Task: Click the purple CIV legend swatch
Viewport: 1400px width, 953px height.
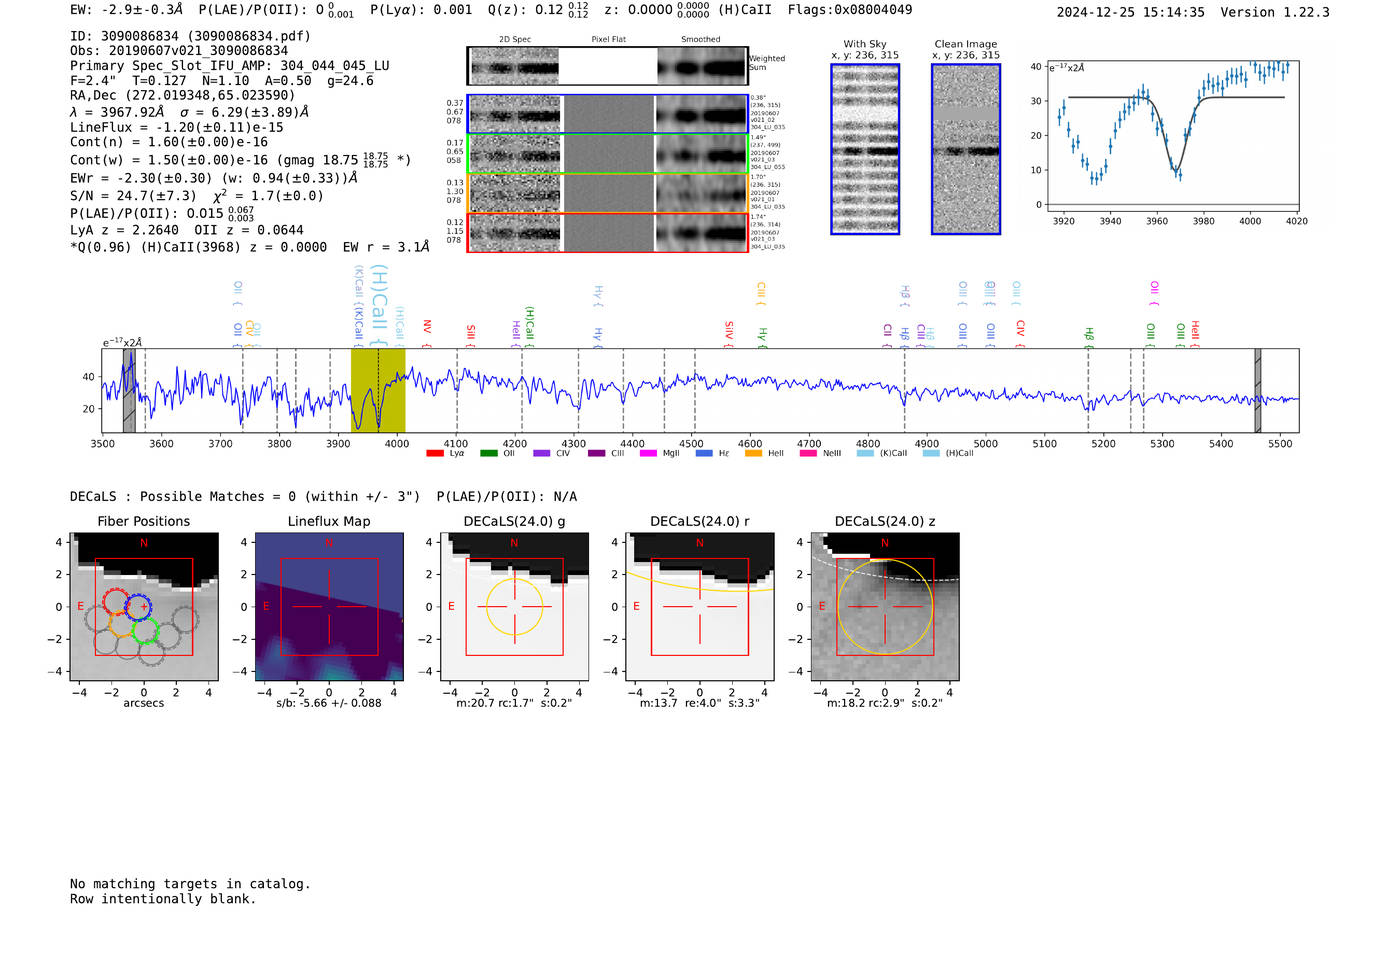Action: tap(541, 453)
